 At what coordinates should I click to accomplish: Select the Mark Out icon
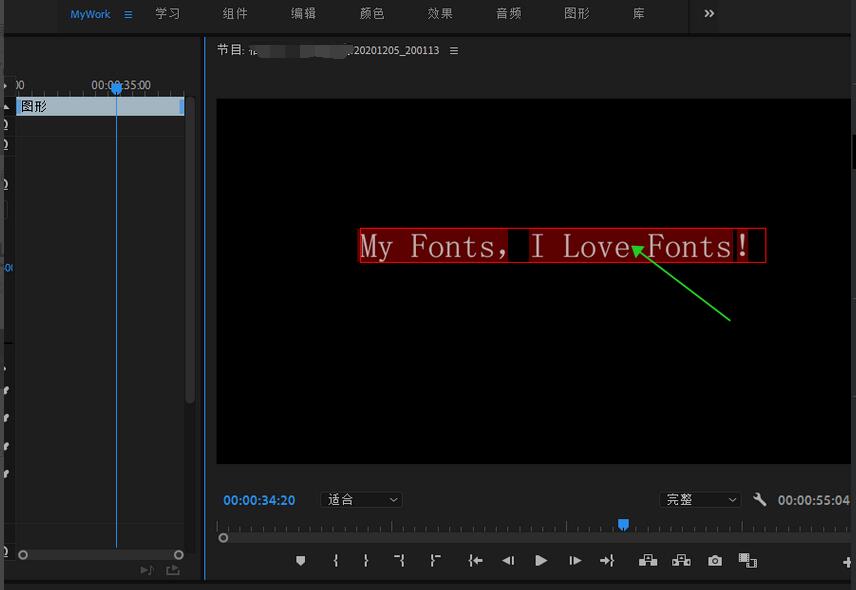pos(365,561)
